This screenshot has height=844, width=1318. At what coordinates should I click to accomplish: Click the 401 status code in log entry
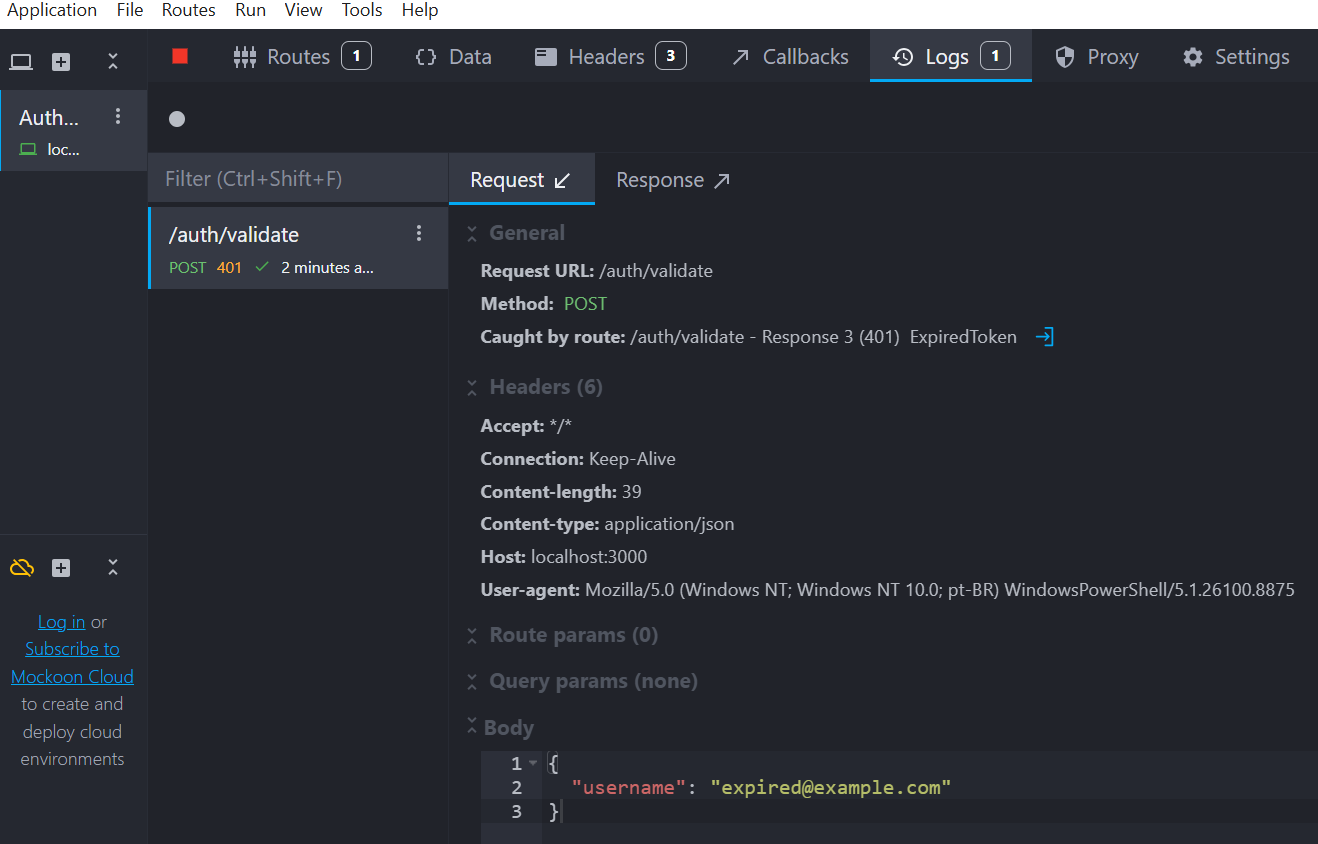click(x=229, y=268)
